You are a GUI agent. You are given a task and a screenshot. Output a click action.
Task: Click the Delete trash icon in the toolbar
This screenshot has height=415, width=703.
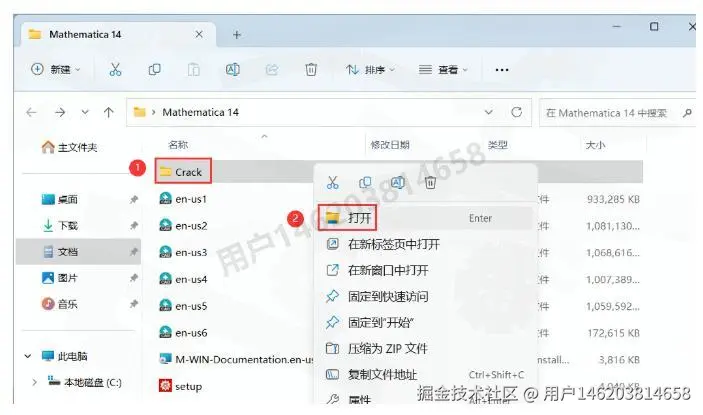pos(311,69)
